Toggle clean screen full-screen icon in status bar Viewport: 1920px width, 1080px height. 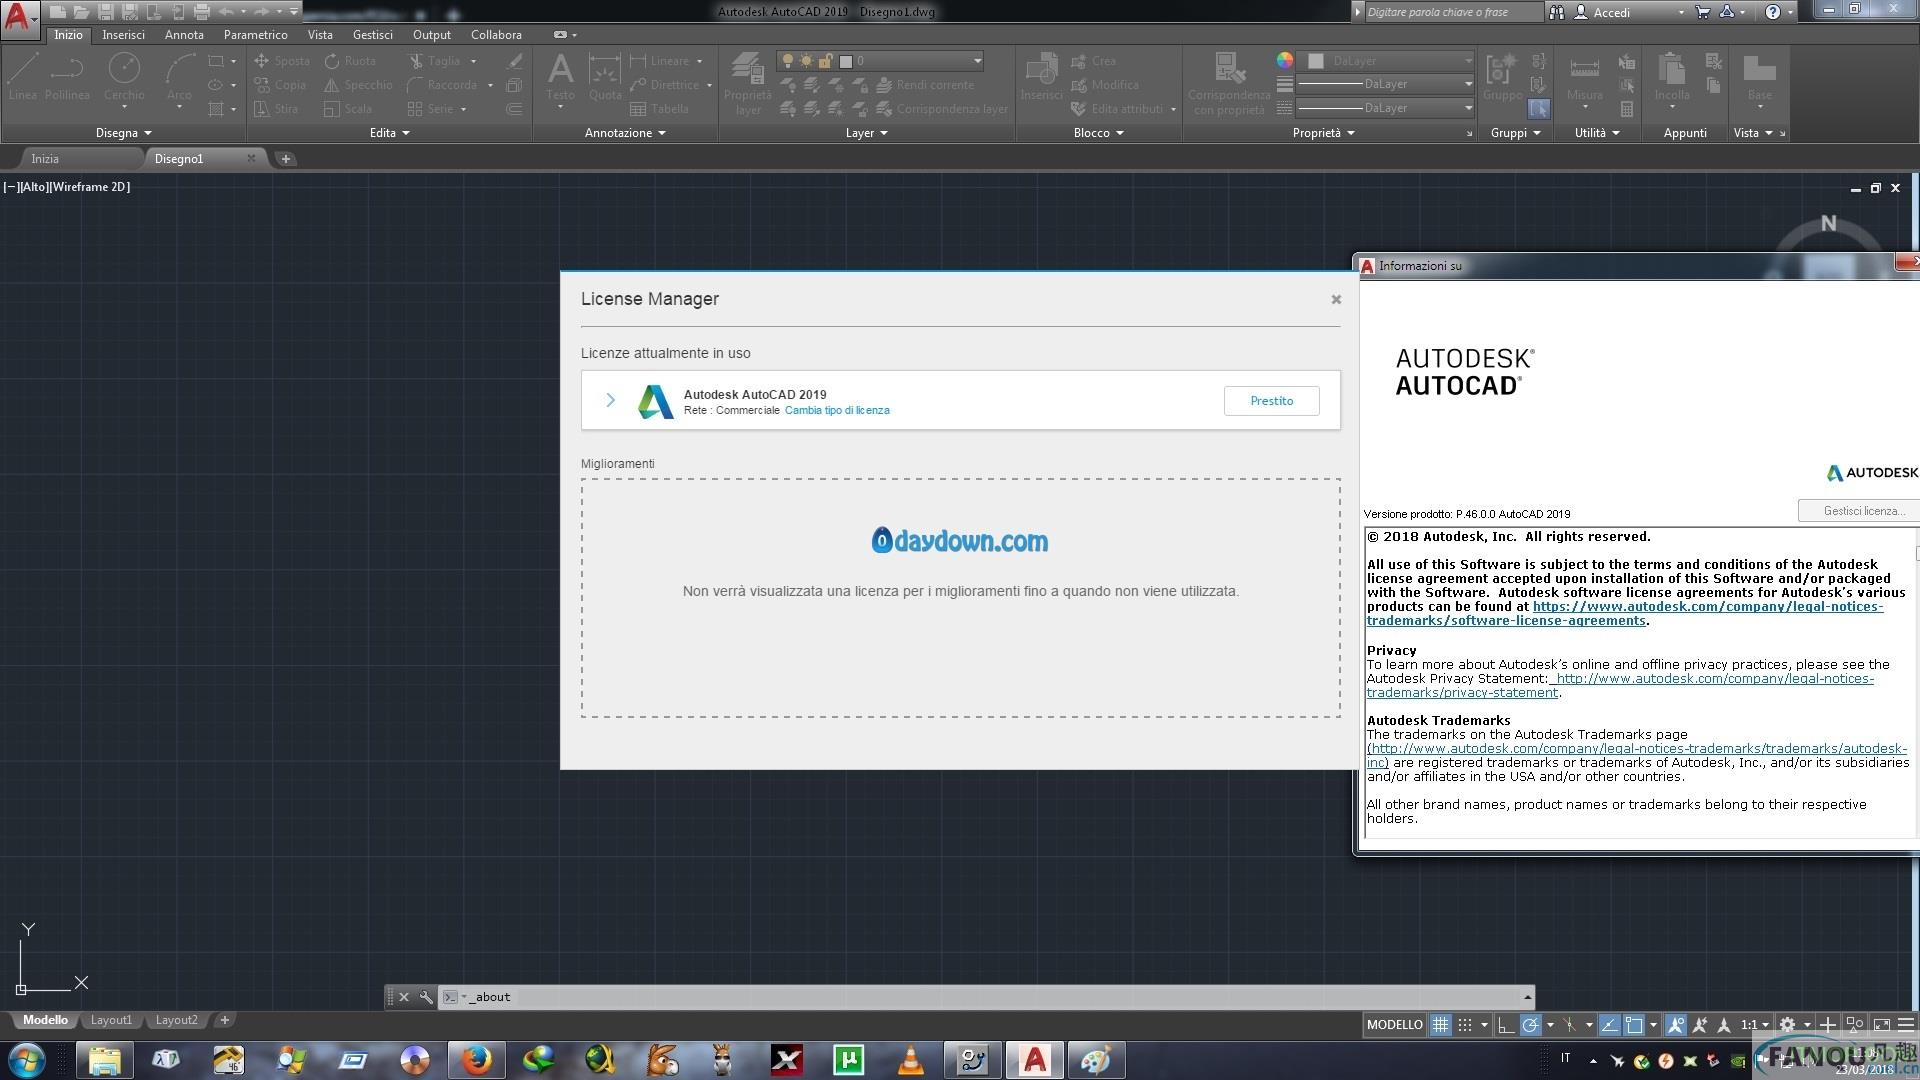1881,1024
